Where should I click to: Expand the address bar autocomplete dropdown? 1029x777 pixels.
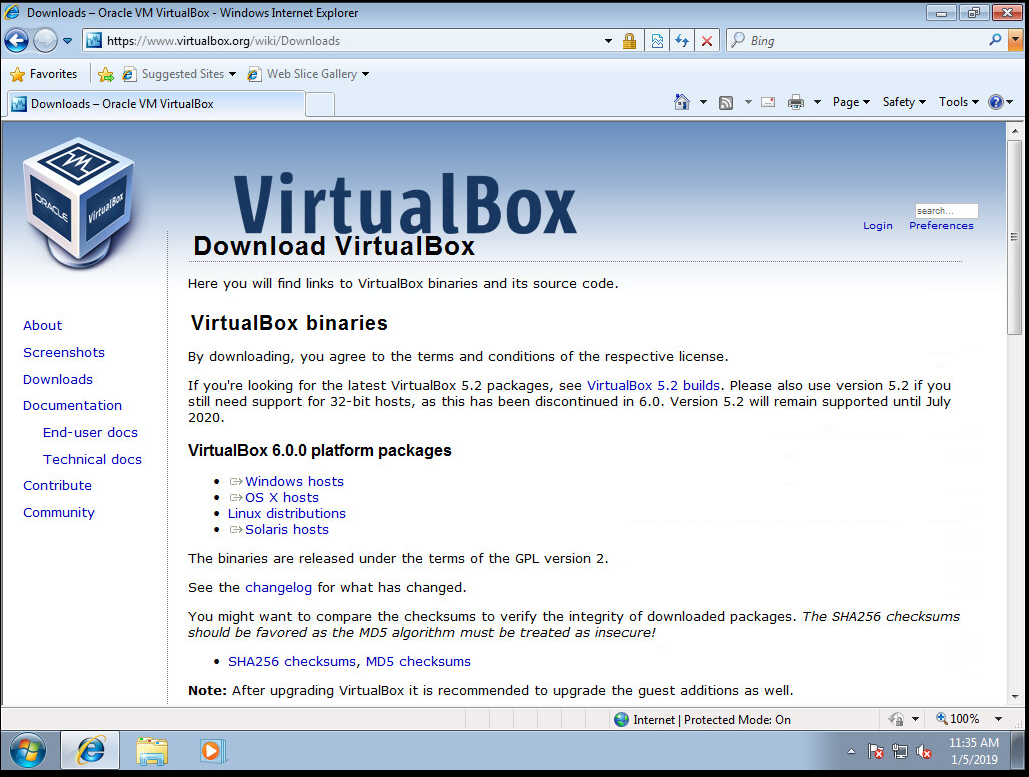point(608,41)
